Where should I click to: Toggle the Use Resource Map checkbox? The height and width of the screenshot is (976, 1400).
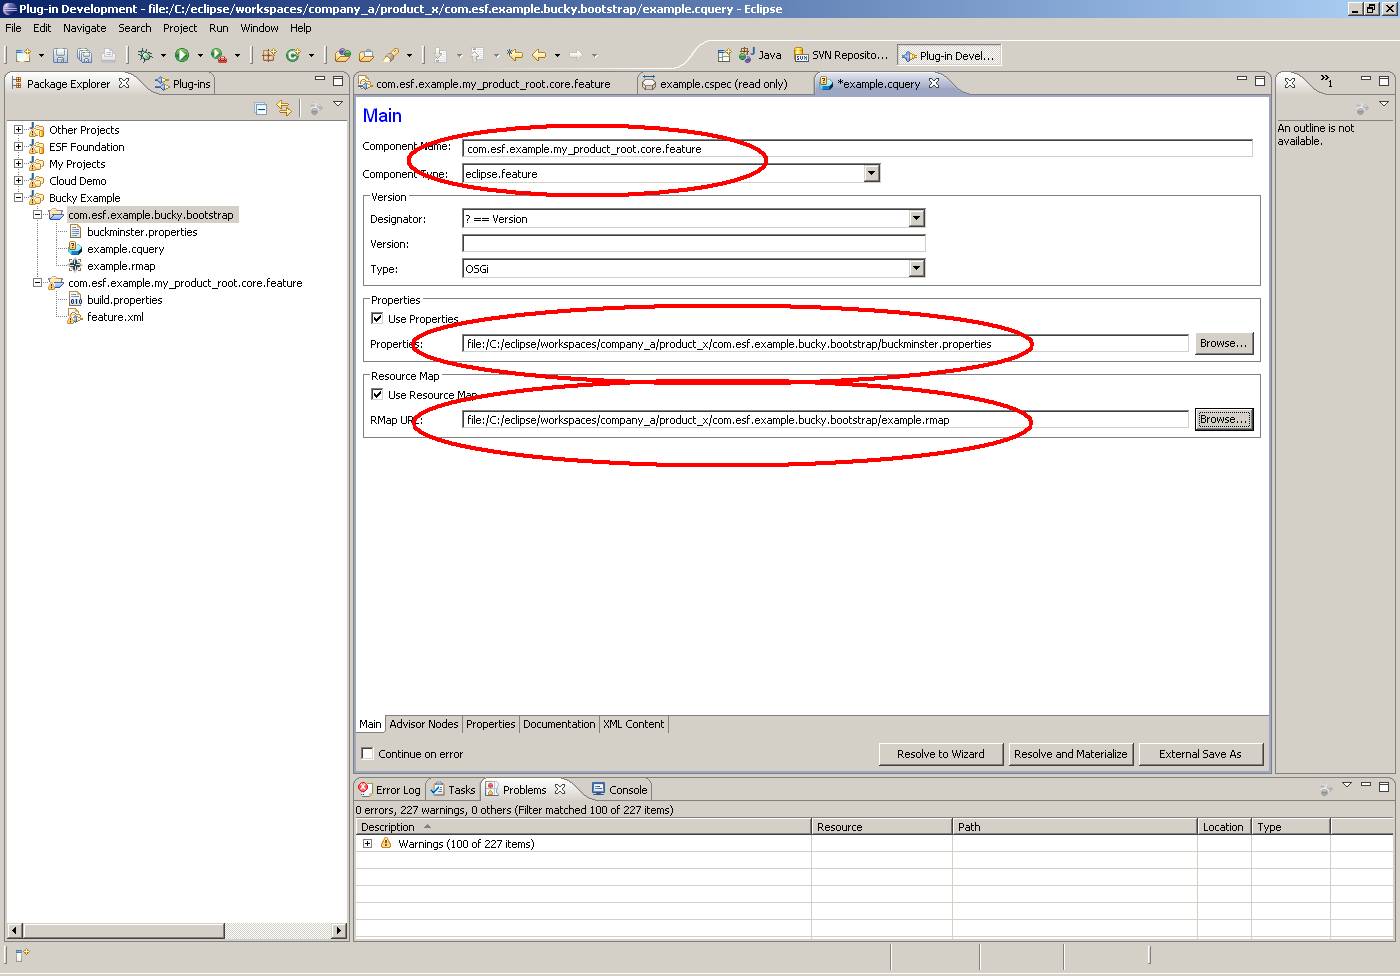coord(377,394)
